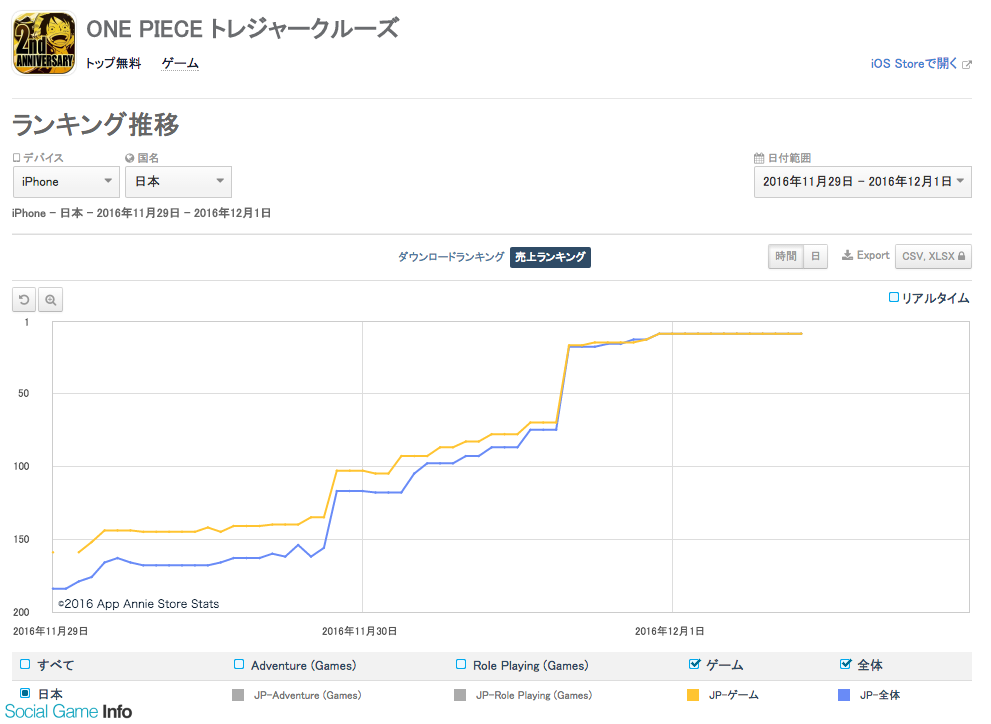Click the JP-全体 legend label
The height and width of the screenshot is (724, 991).
tap(880, 695)
